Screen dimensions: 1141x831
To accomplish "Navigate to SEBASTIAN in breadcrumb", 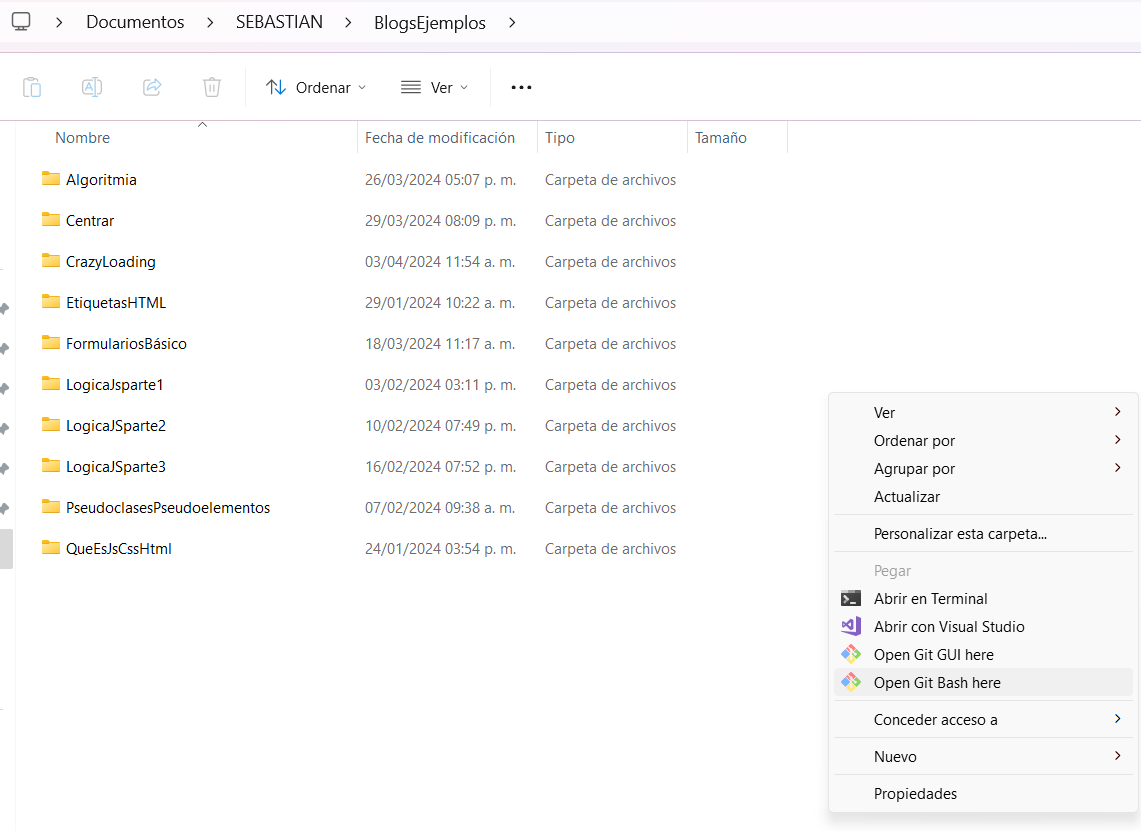I will pyautogui.click(x=279, y=22).
